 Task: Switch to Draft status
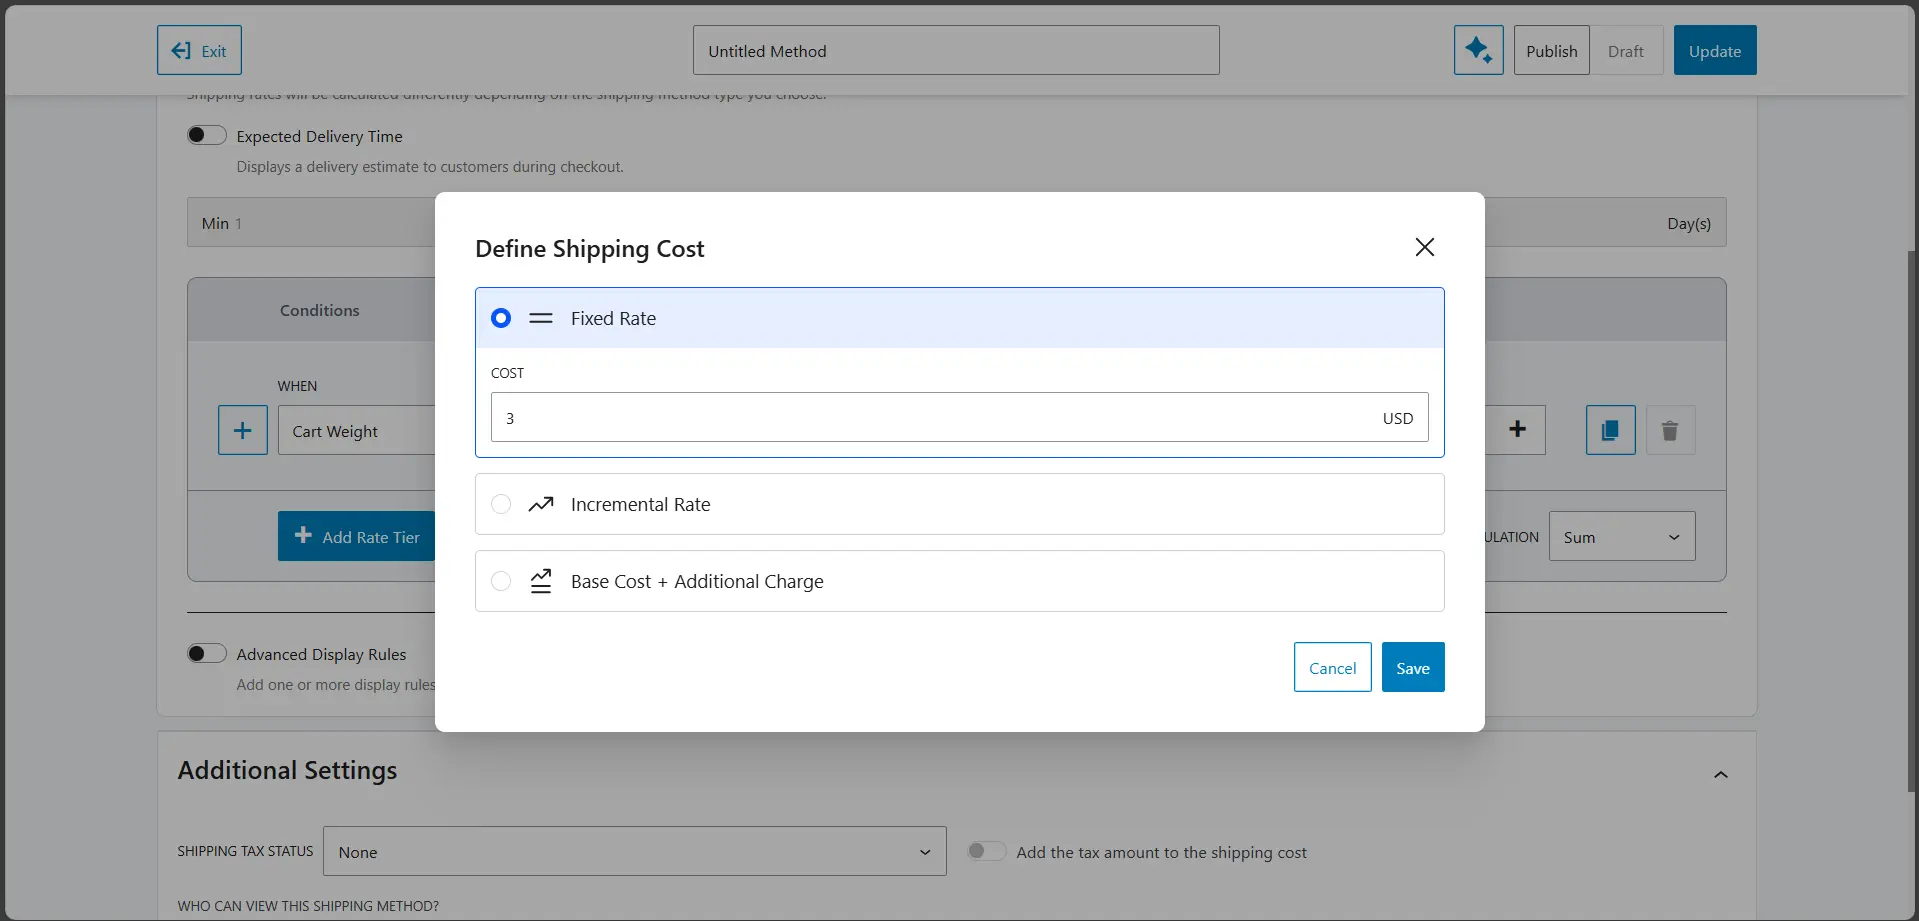tap(1626, 50)
